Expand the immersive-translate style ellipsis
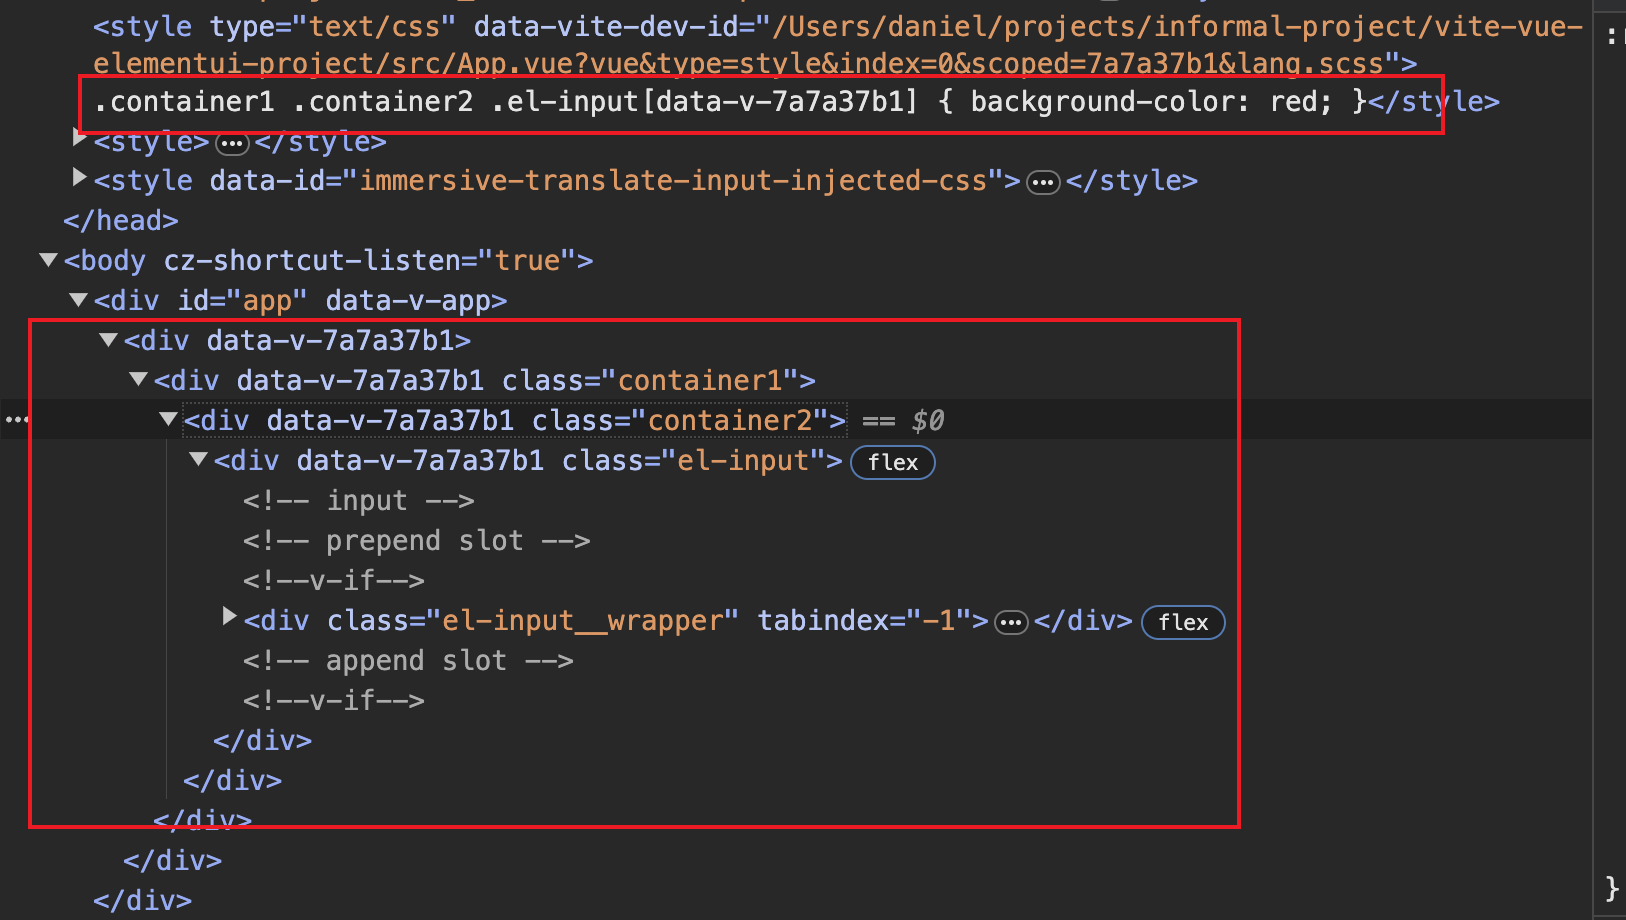The width and height of the screenshot is (1626, 920). pos(1043,181)
